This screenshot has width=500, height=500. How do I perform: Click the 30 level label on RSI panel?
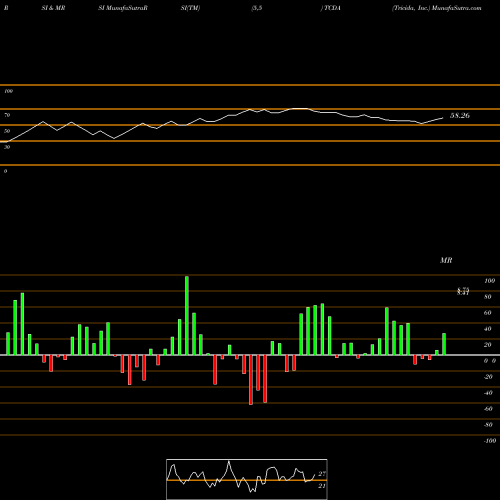click(7, 147)
